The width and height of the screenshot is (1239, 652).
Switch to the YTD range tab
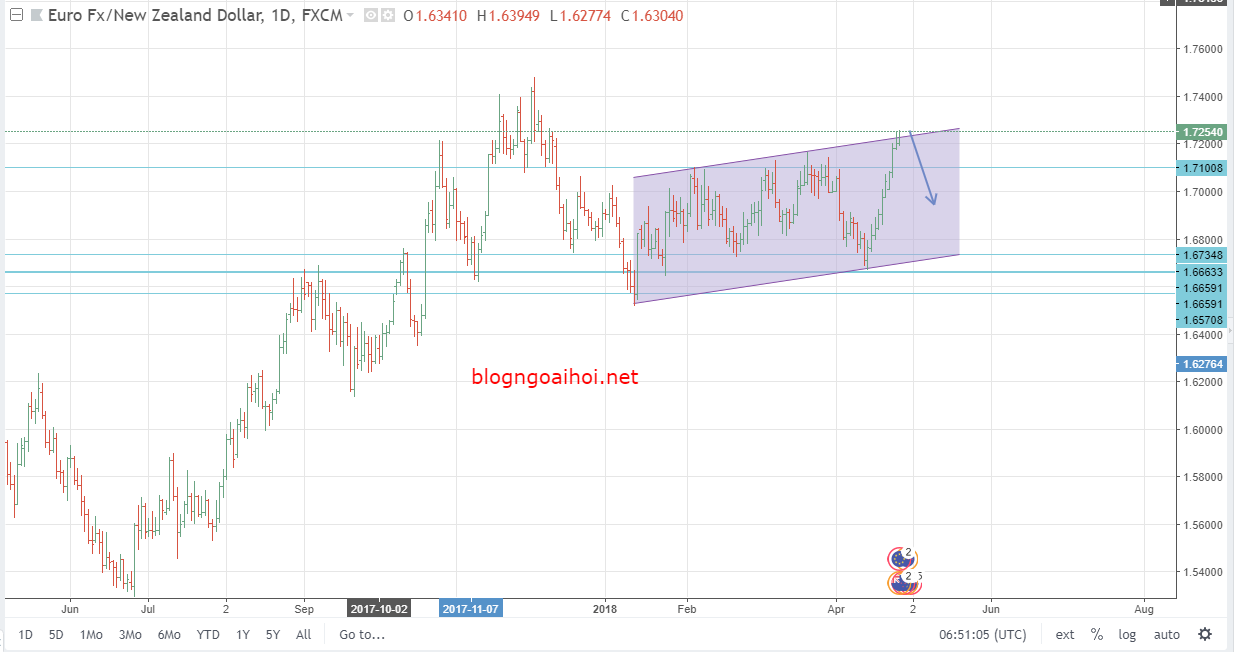click(x=208, y=634)
